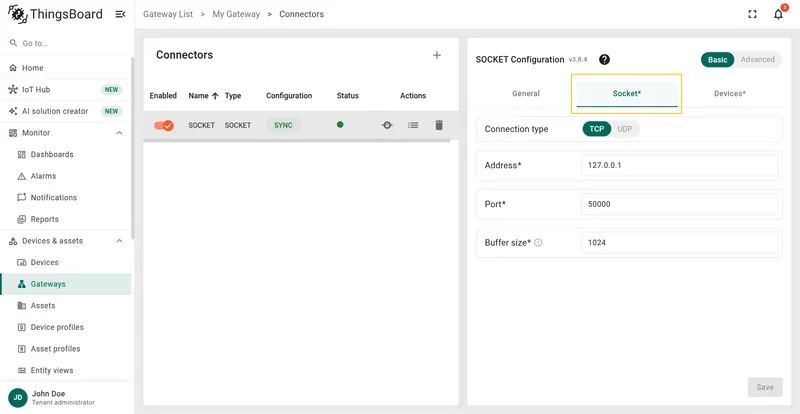The image size is (800, 414).
Task: Open RPC debug icon for SOCKET connector
Action: [387, 125]
